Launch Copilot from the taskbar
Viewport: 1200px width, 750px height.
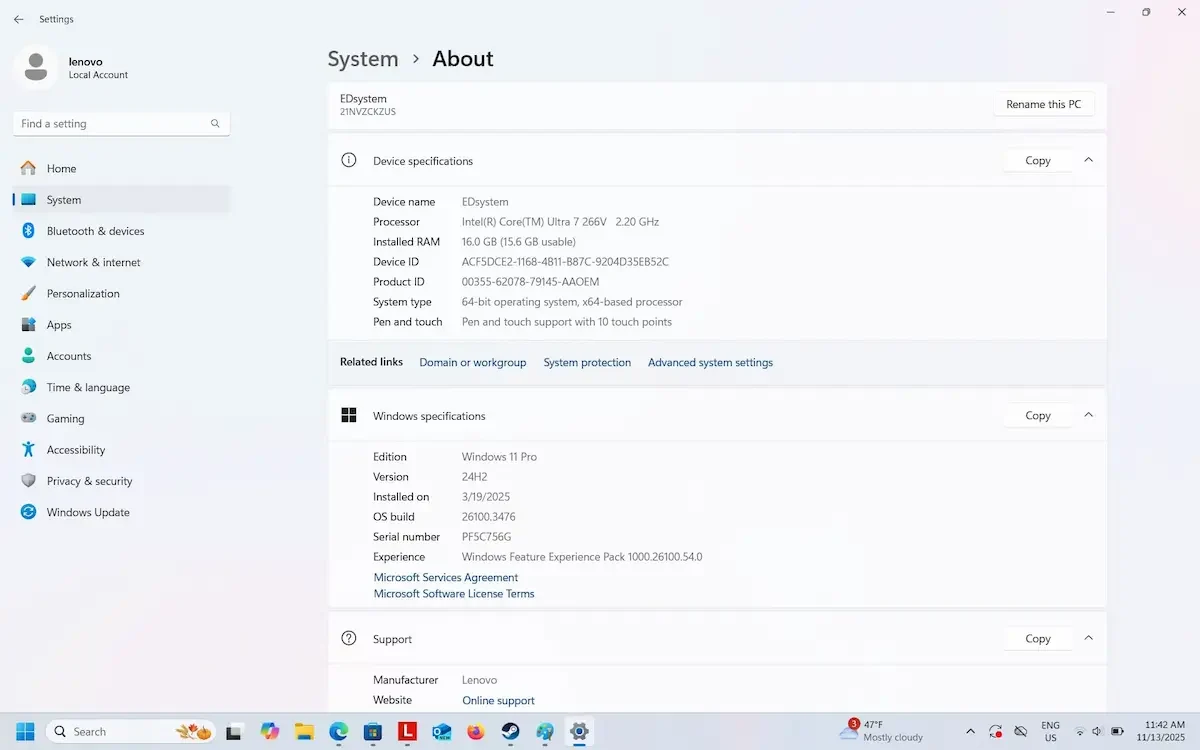tap(269, 732)
